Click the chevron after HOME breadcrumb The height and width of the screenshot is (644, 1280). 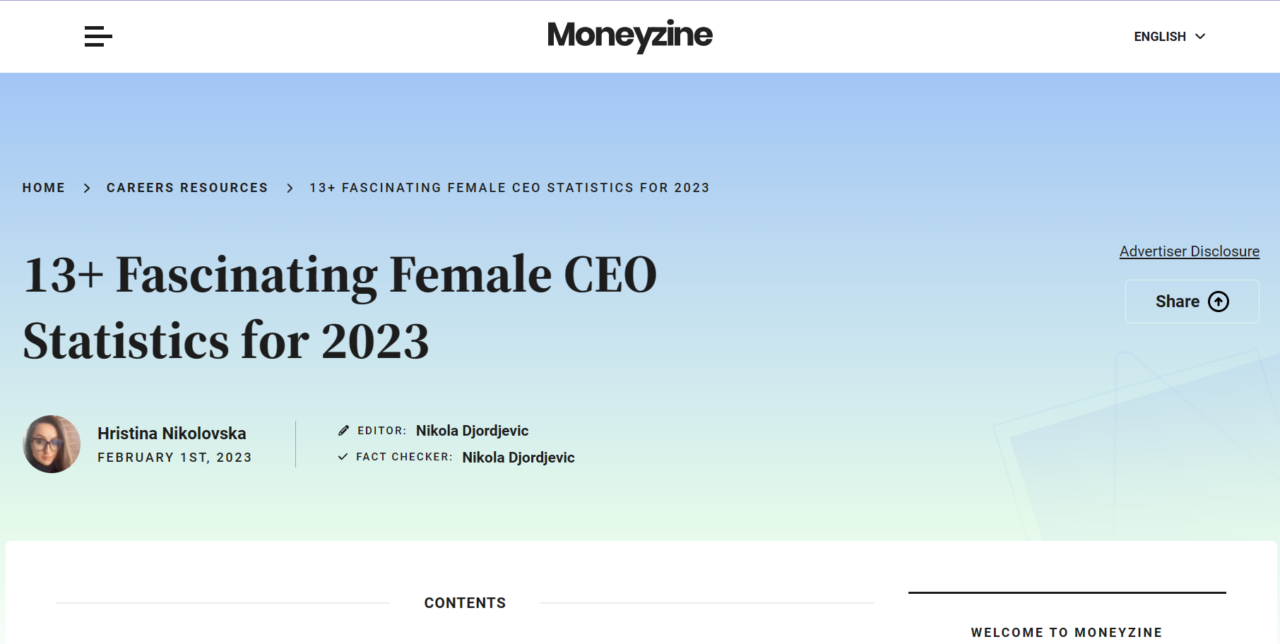point(87,188)
